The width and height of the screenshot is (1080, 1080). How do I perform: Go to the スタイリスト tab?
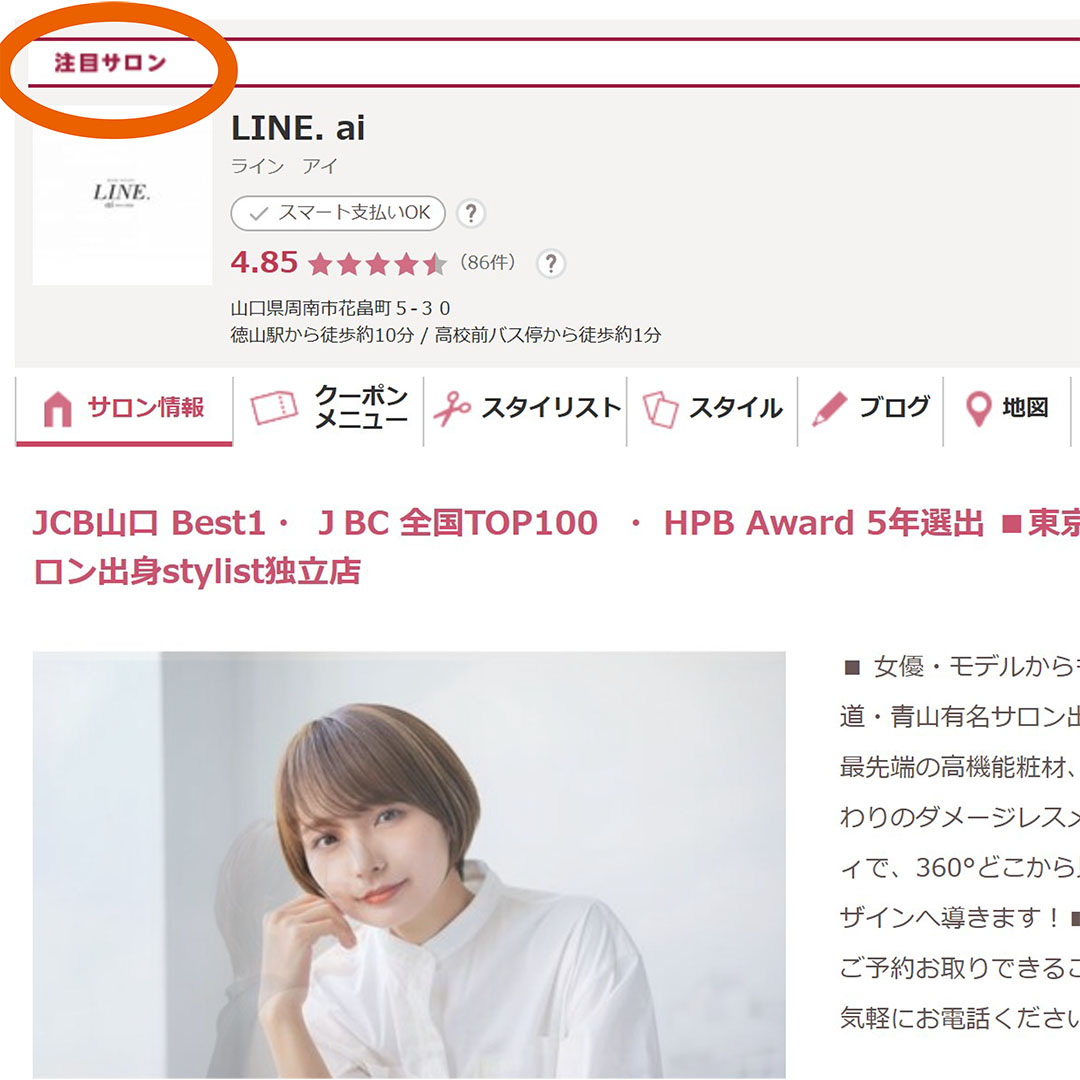[x=551, y=408]
